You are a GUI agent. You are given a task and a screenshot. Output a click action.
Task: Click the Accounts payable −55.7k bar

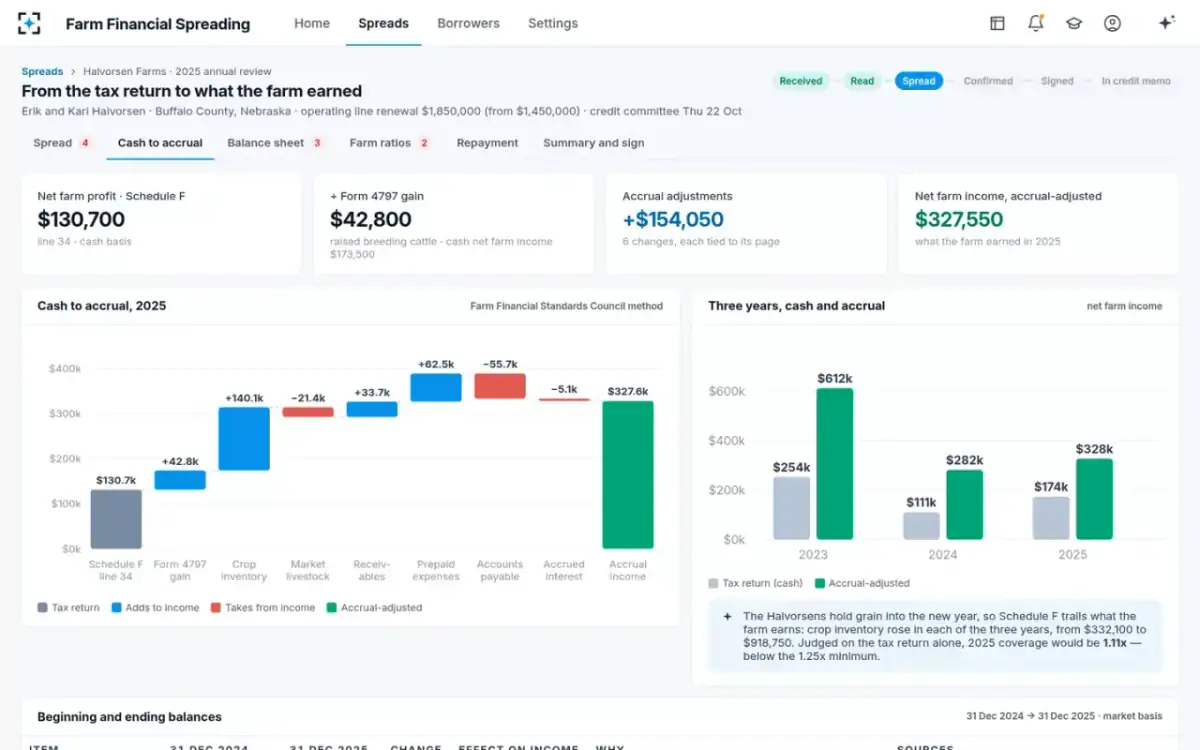click(500, 386)
